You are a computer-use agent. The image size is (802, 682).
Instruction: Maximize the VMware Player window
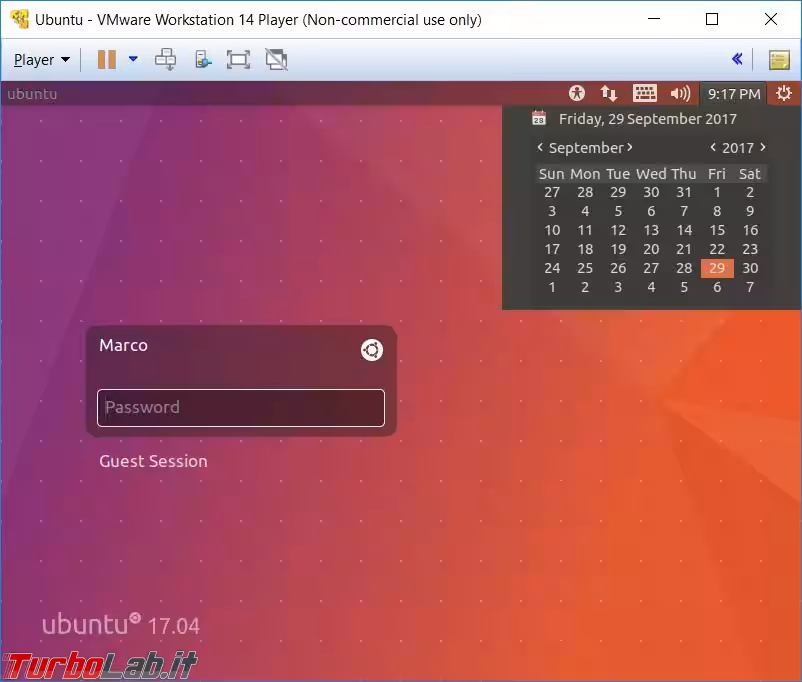[711, 19]
